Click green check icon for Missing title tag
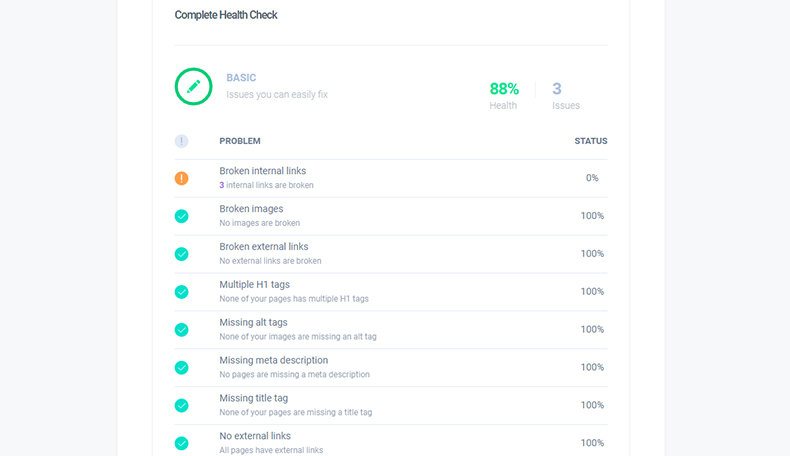This screenshot has width=790, height=456. pyautogui.click(x=181, y=405)
